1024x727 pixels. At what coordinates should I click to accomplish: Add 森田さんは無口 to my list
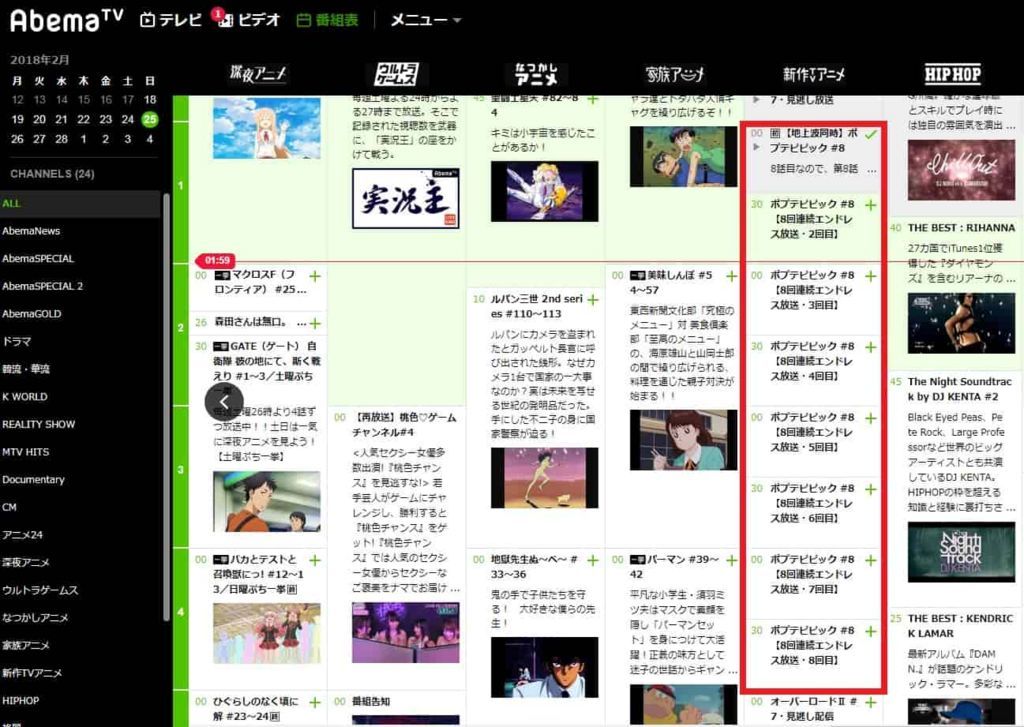tap(315, 324)
